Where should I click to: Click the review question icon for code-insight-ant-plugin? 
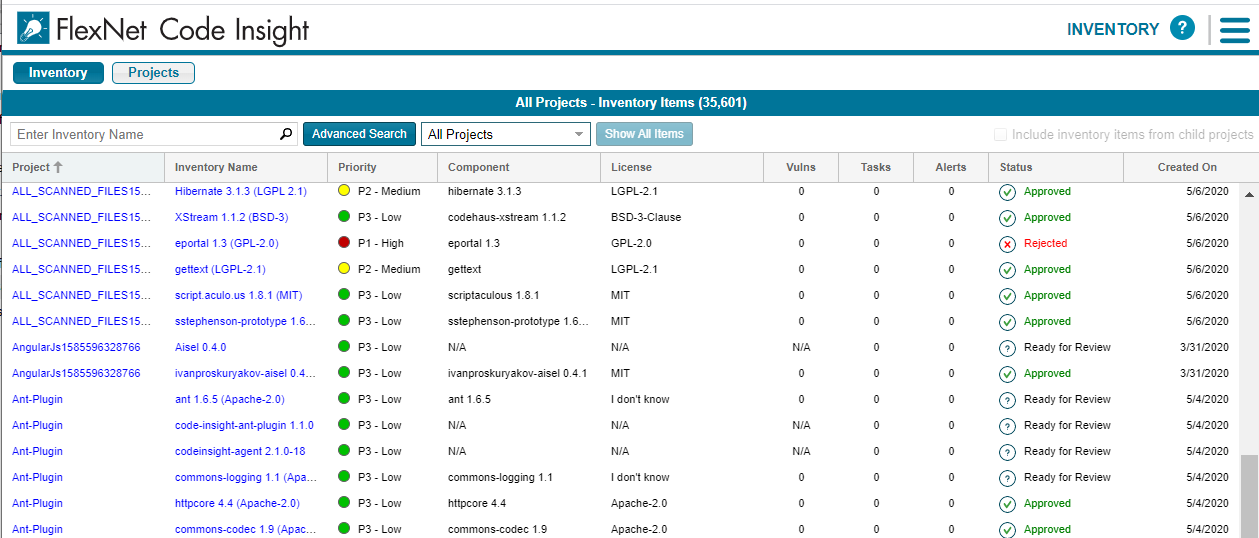pyautogui.click(x=1007, y=426)
